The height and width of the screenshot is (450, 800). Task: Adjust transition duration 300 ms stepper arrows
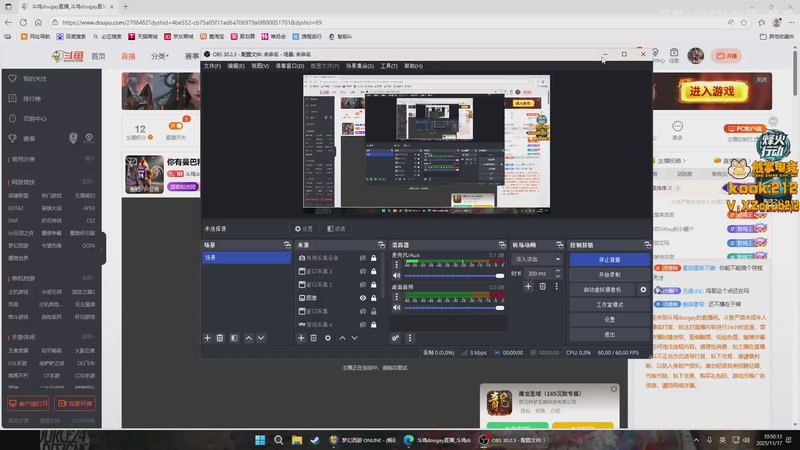pyautogui.click(x=558, y=273)
